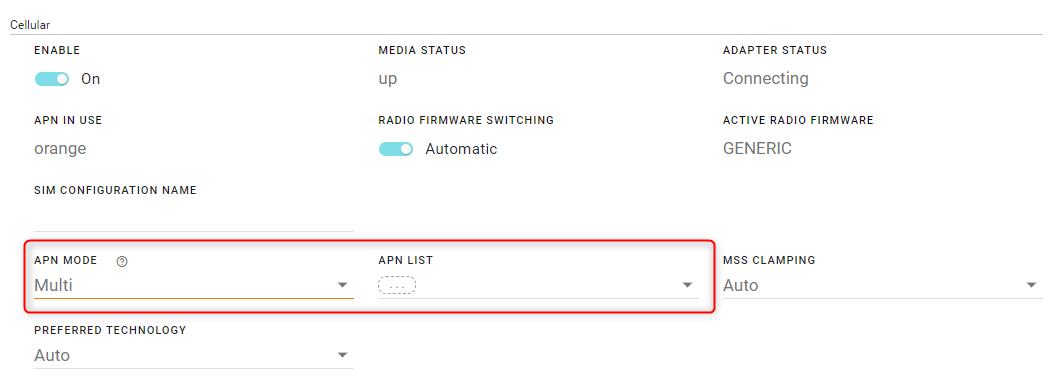Click the Cellular section header
Viewport: 1048px width, 386px height.
click(30, 25)
